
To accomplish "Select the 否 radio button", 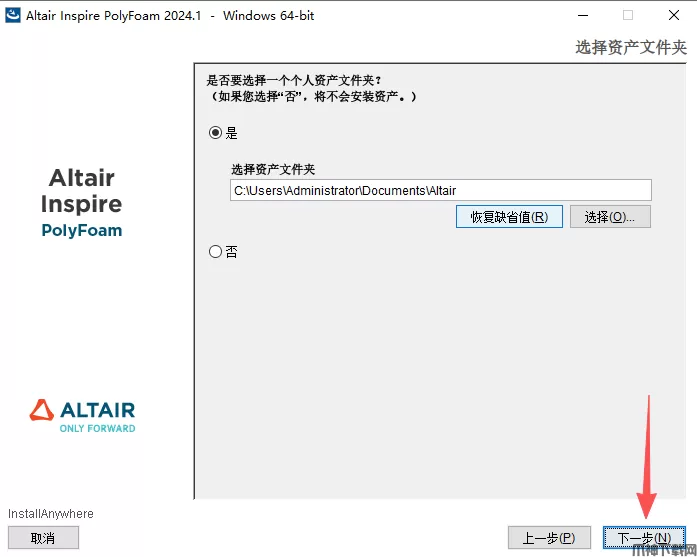I will 216,252.
